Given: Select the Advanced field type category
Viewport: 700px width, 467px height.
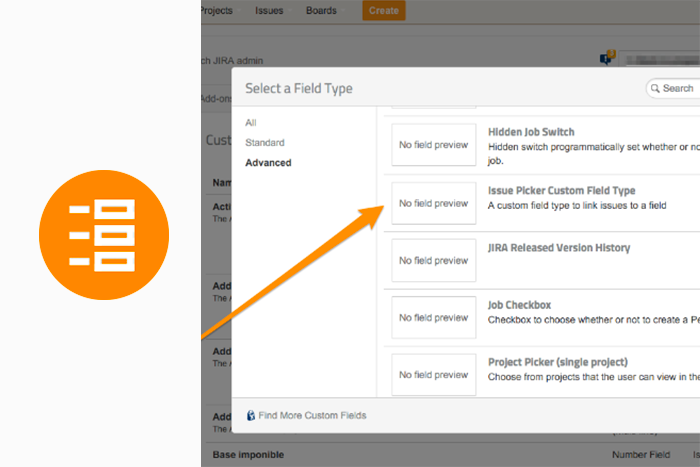Looking at the screenshot, I should [x=268, y=163].
